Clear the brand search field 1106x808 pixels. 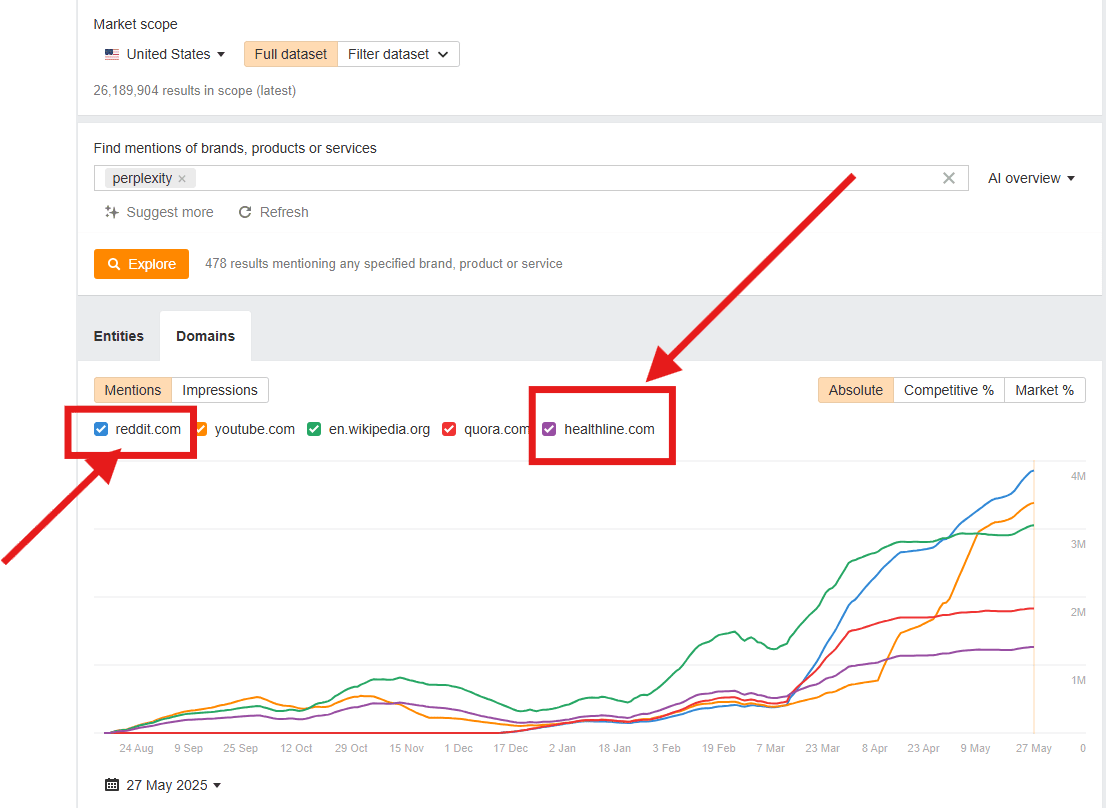(x=949, y=178)
